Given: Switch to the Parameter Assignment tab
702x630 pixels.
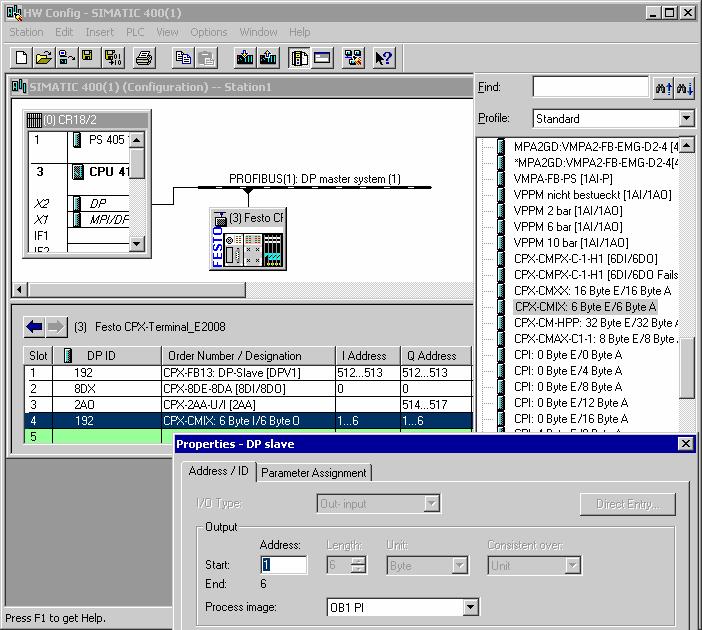Looking at the screenshot, I should 313,473.
